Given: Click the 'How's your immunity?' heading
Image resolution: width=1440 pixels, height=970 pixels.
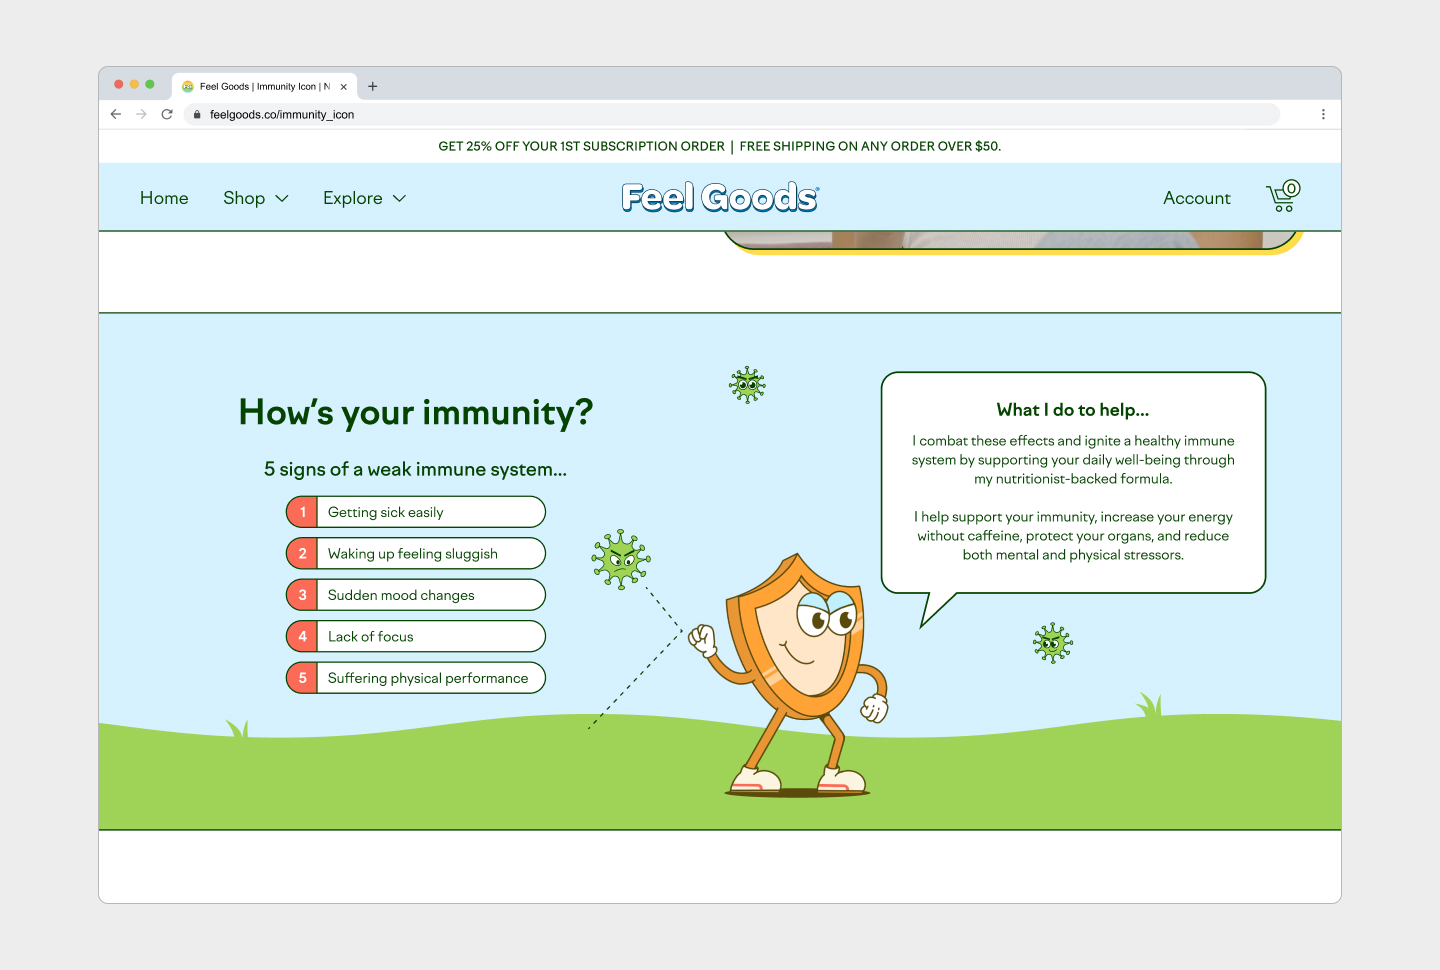Looking at the screenshot, I should point(416,412).
